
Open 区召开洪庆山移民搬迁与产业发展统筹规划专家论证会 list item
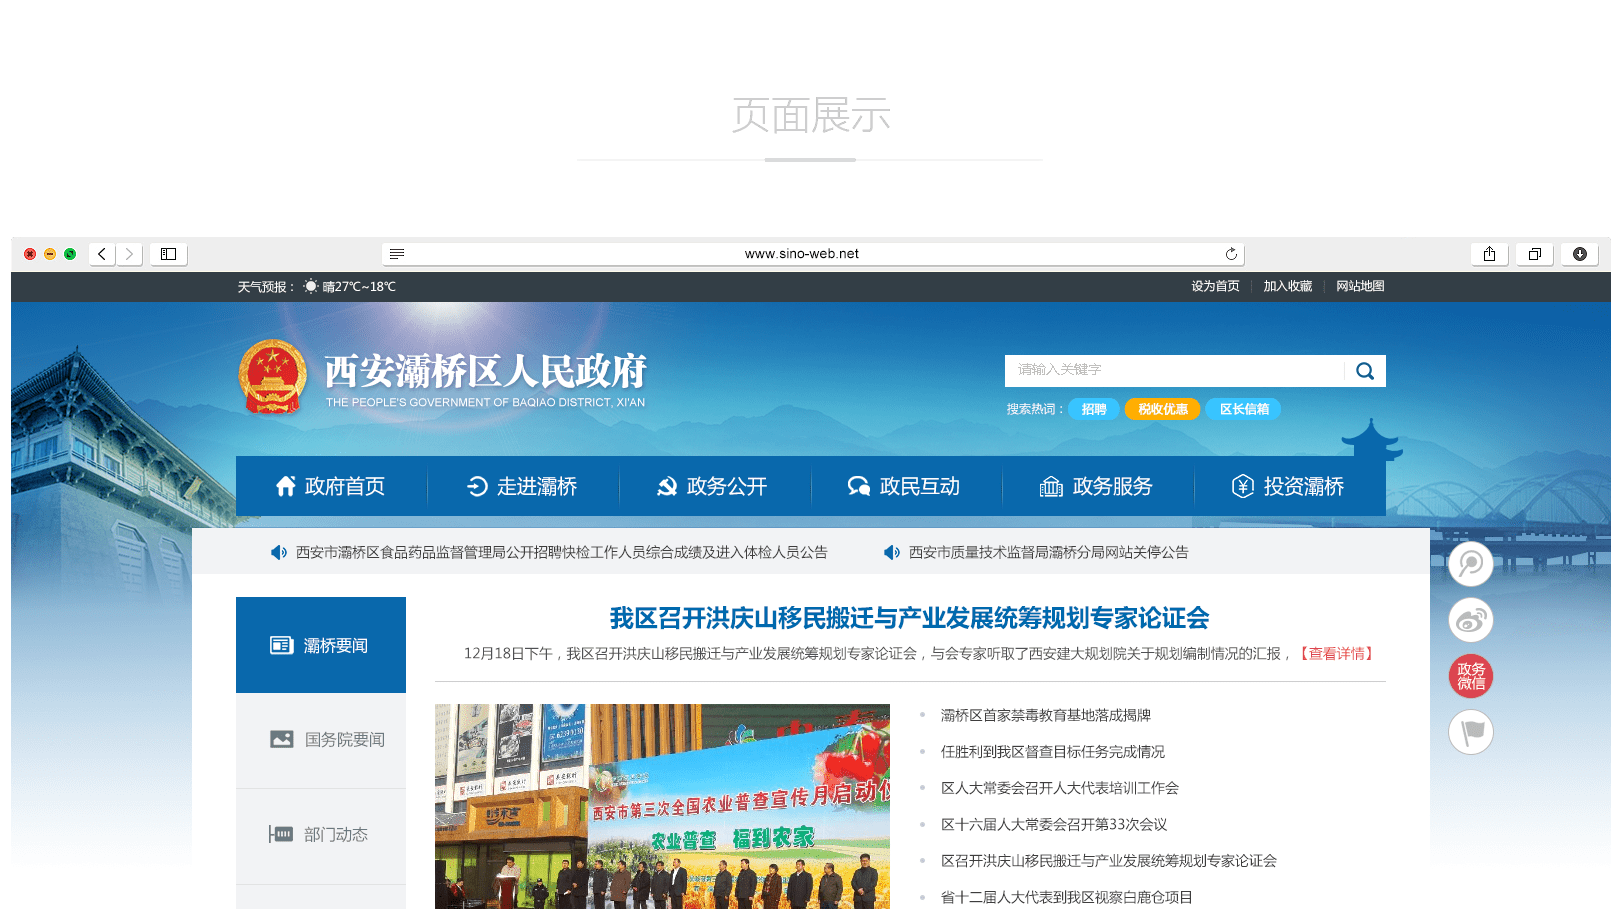coord(1109,860)
